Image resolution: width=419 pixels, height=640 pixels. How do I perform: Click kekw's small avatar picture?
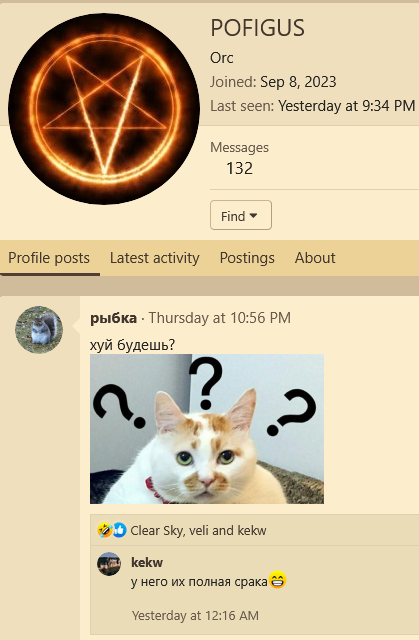point(109,564)
